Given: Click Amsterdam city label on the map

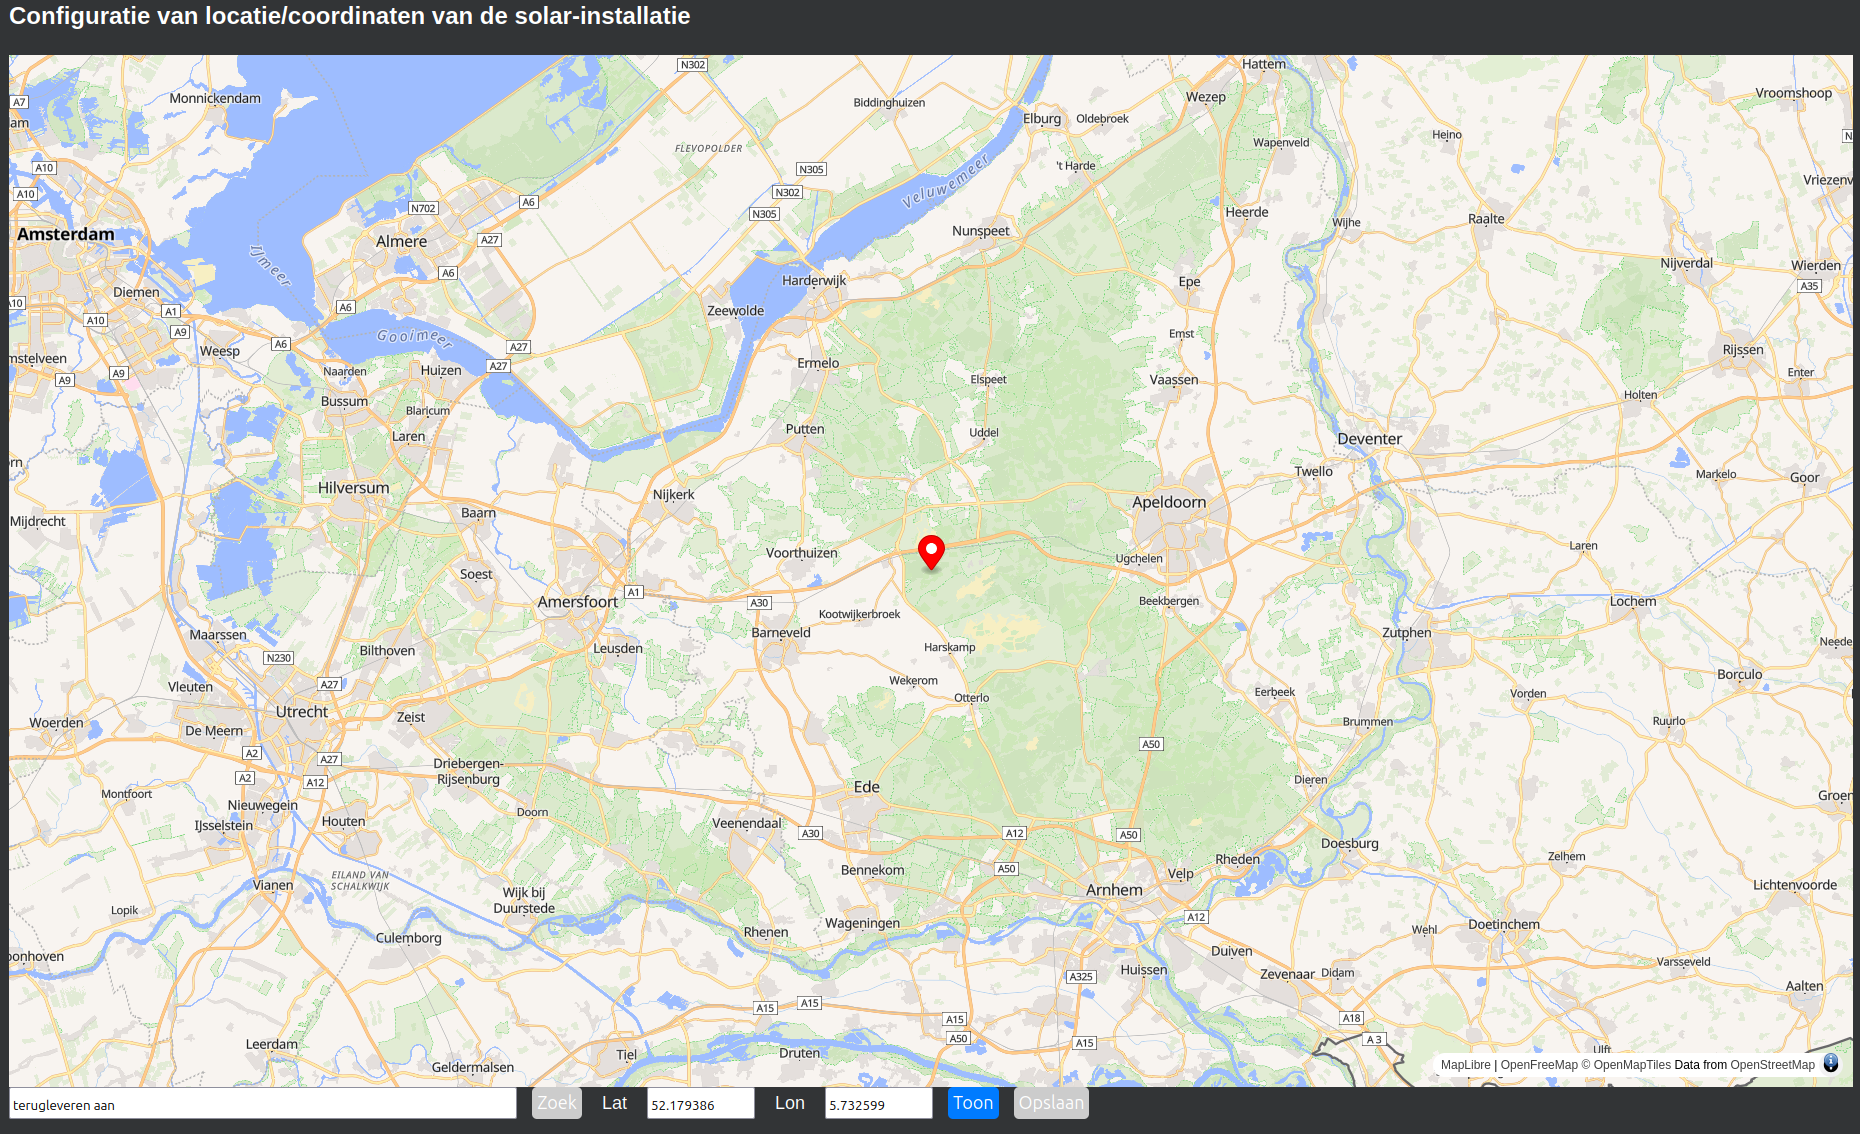Looking at the screenshot, I should click(x=66, y=234).
